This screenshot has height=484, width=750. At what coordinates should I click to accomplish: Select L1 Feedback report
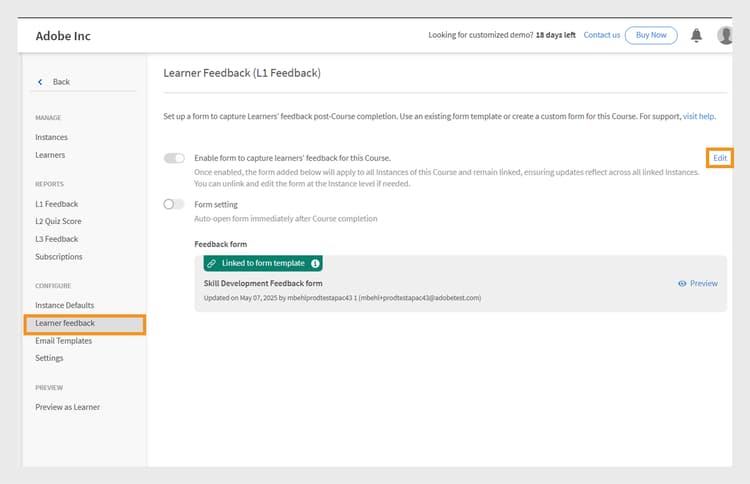(56, 203)
